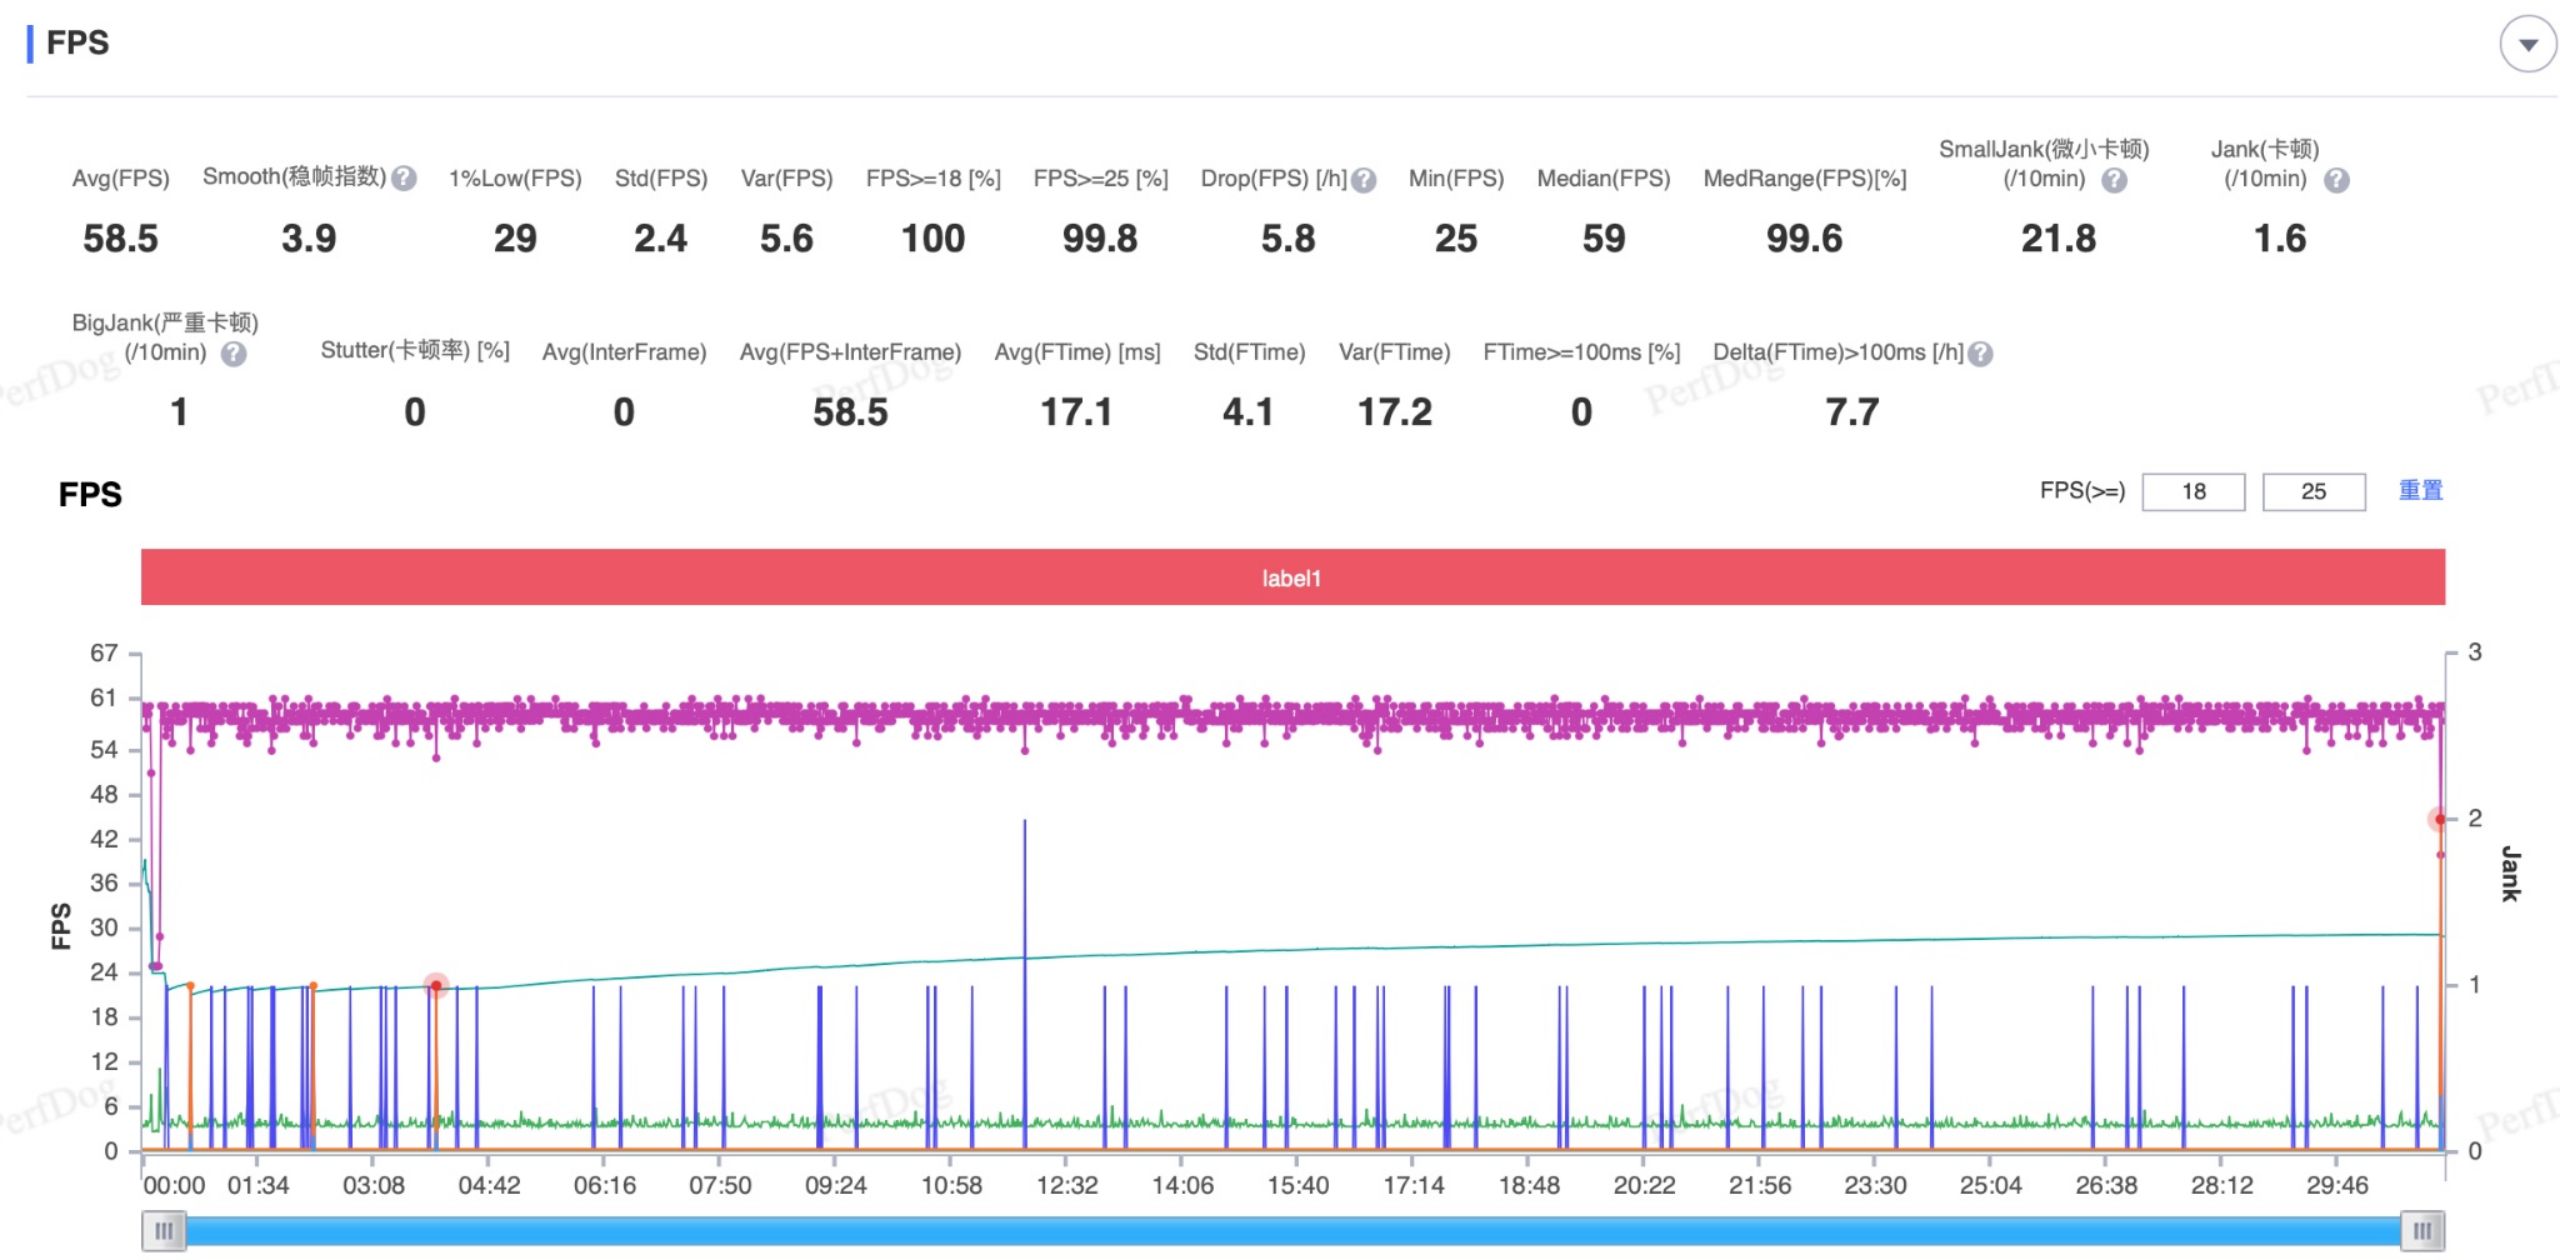This screenshot has height=1260, width=2560.
Task: Collapse the FPS panel with dropdown arrow
Action: [2527, 44]
